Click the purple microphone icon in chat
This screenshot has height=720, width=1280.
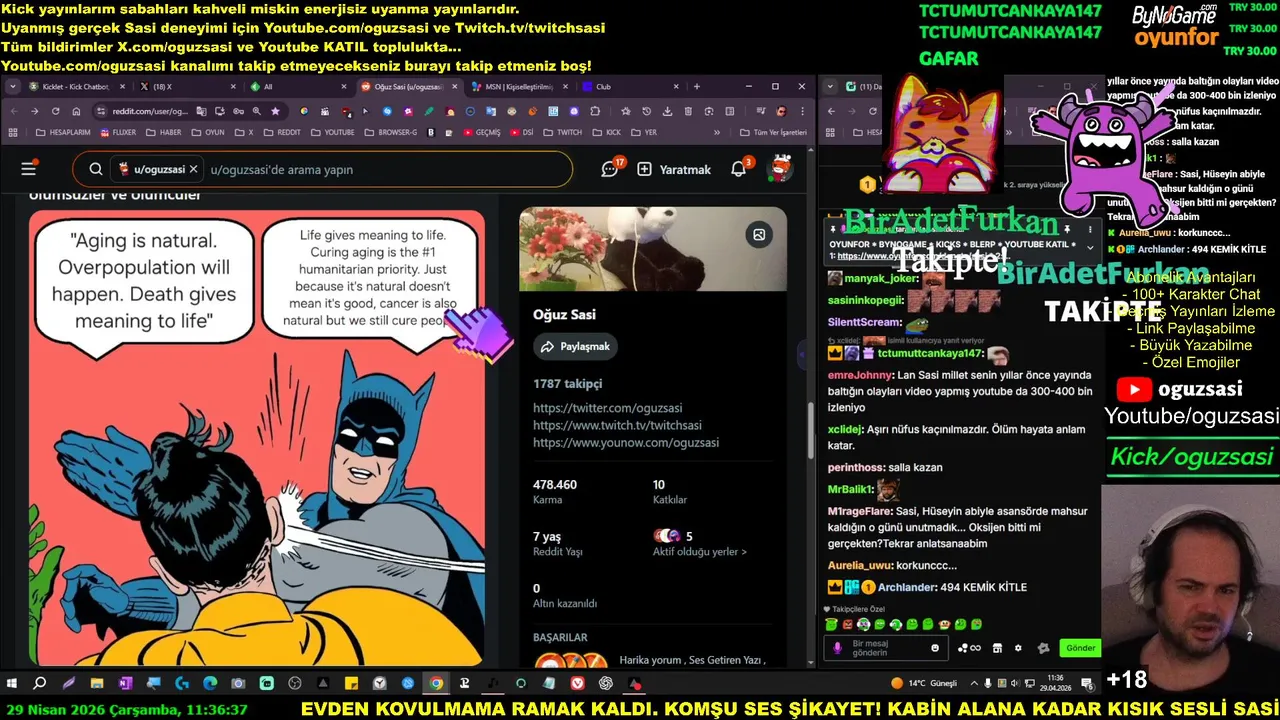(x=838, y=648)
